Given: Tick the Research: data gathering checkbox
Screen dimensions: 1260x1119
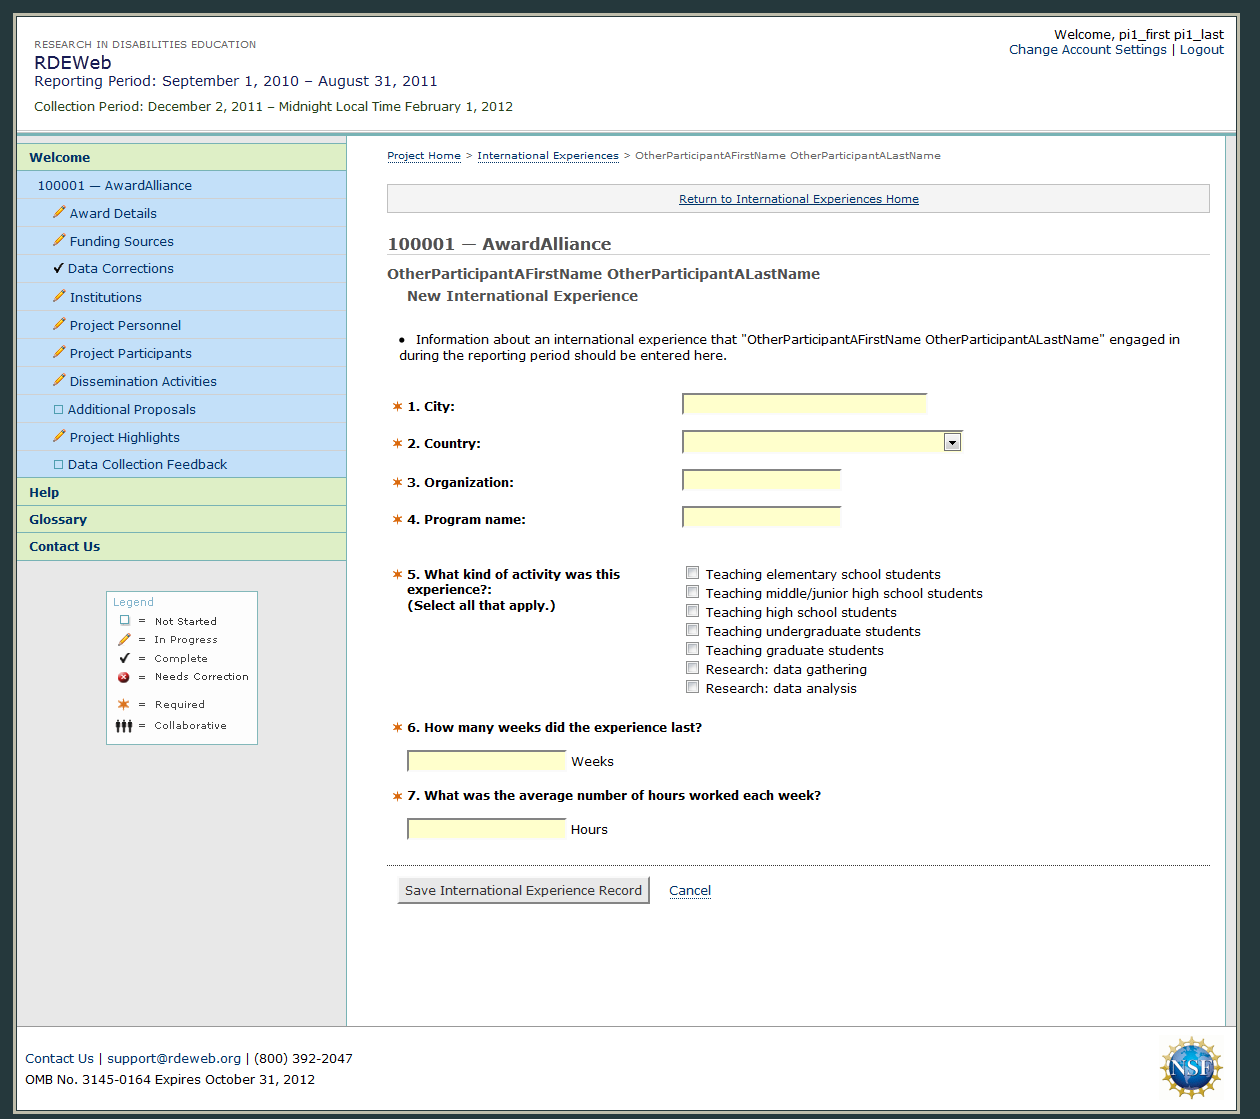Looking at the screenshot, I should [692, 668].
